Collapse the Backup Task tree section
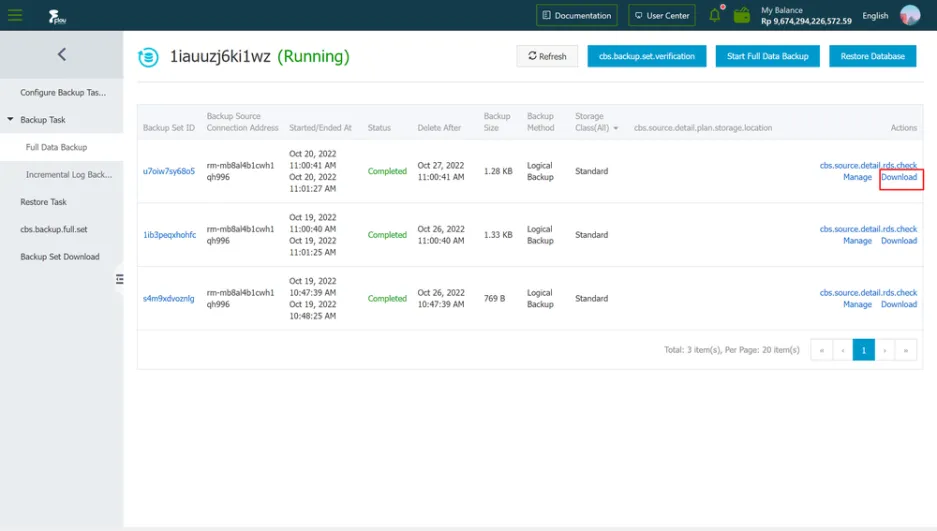The image size is (937, 531). 10,119
